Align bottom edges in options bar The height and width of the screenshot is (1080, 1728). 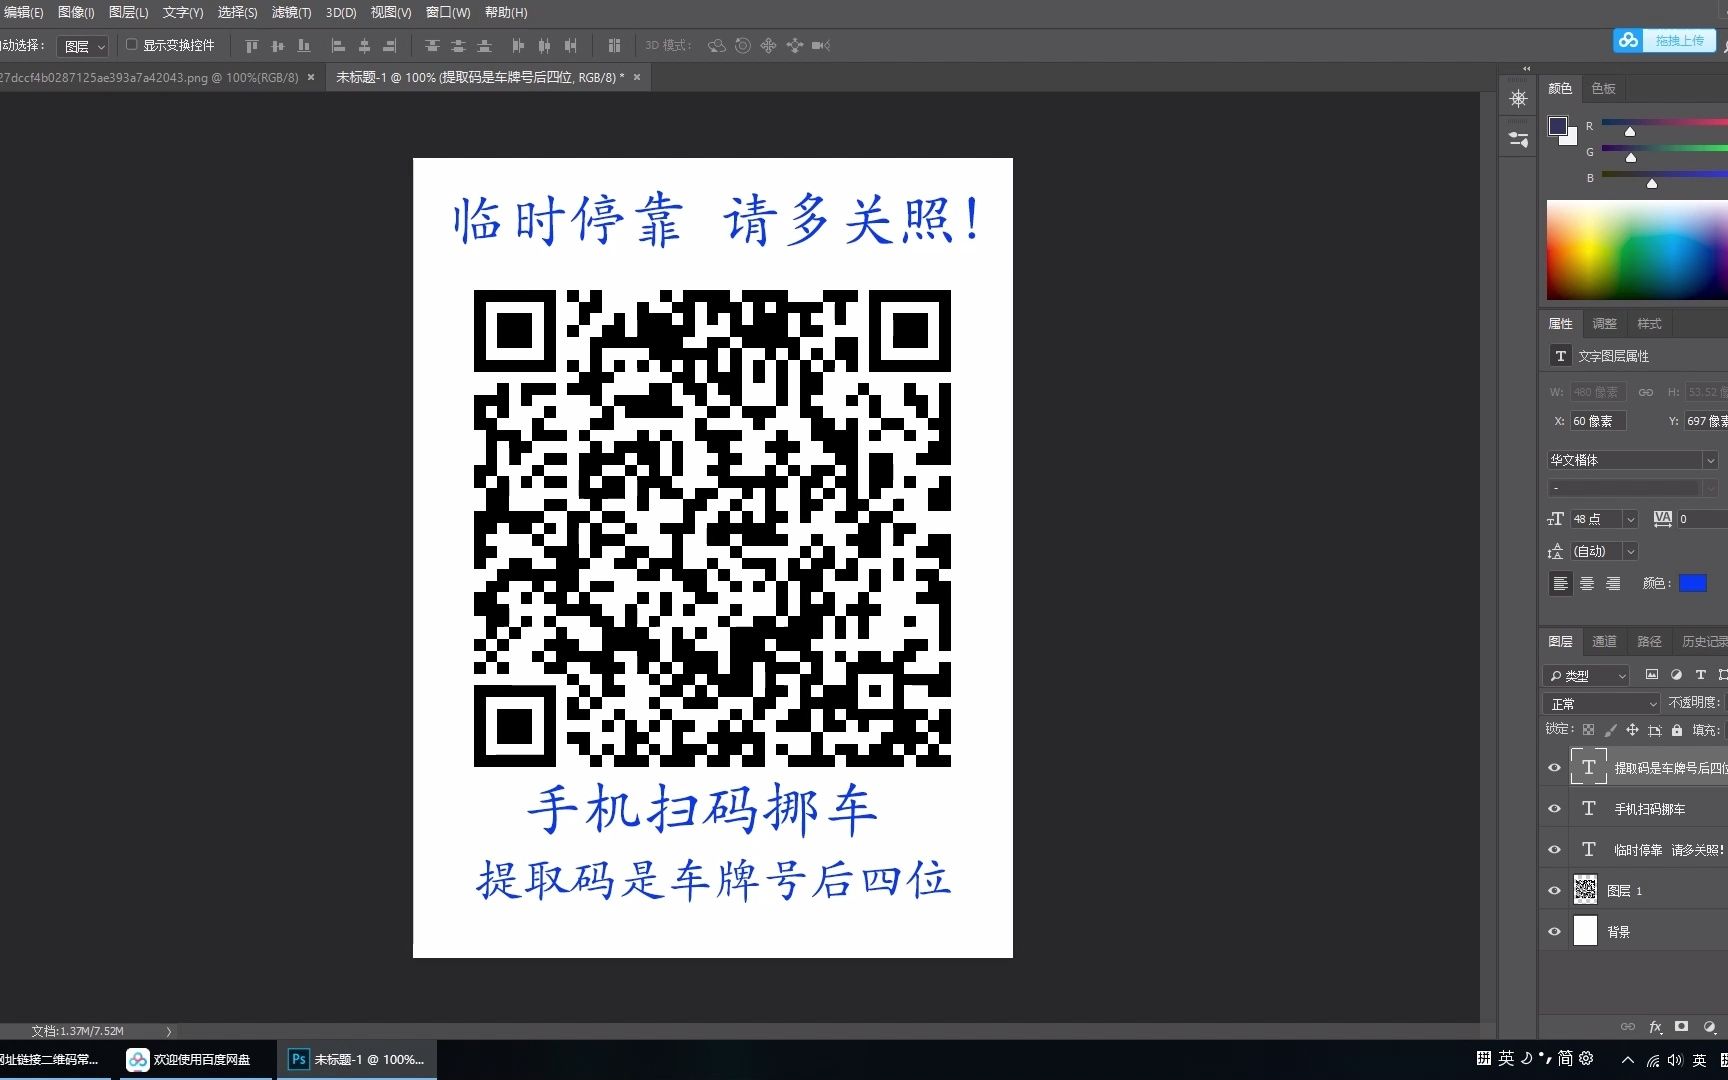click(304, 46)
